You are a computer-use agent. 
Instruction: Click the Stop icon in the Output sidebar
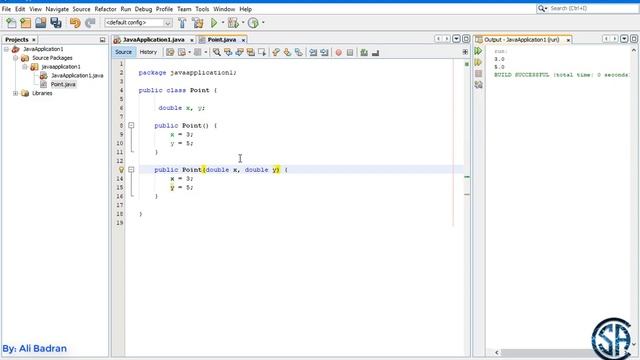[x=478, y=73]
